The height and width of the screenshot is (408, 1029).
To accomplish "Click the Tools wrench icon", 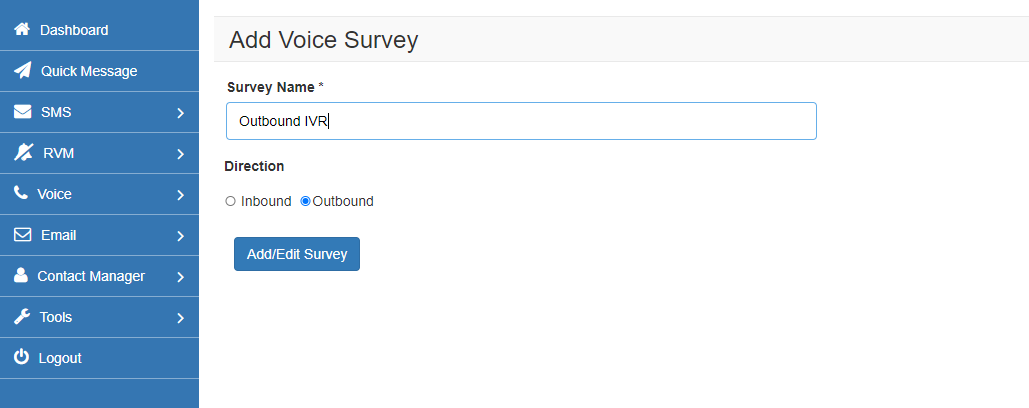I will coord(21,317).
